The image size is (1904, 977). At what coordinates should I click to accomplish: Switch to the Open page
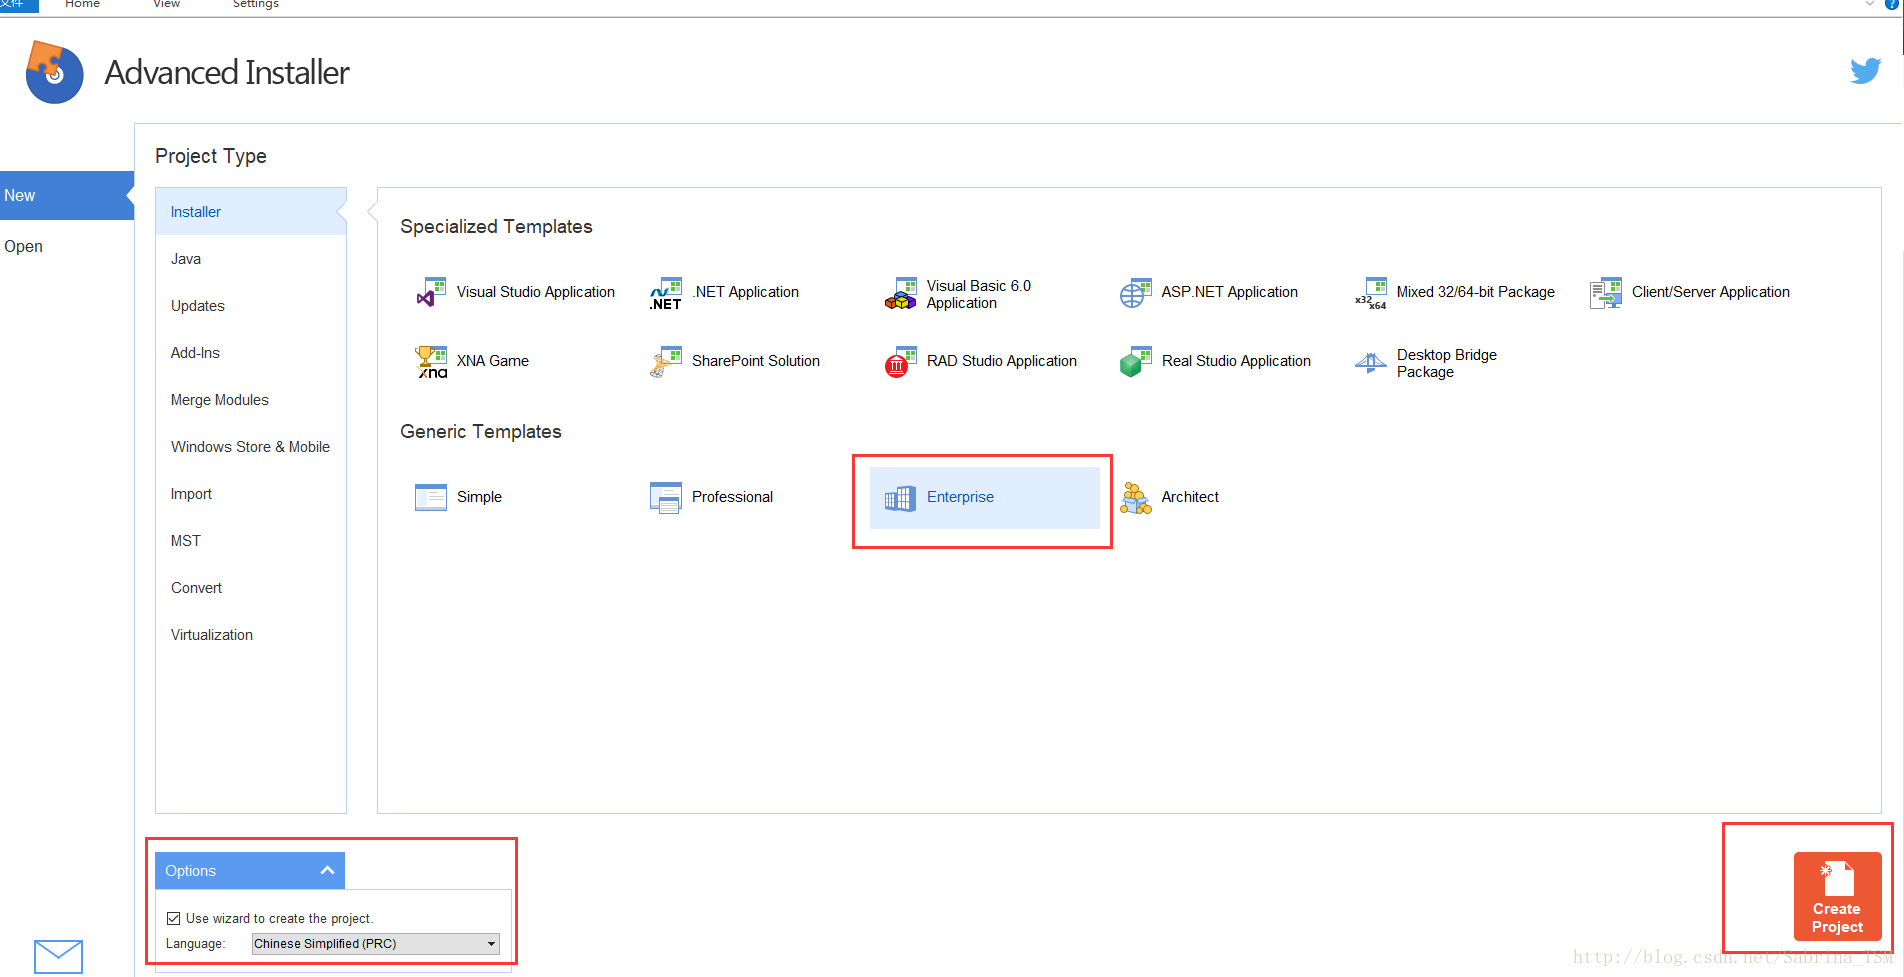(66, 246)
